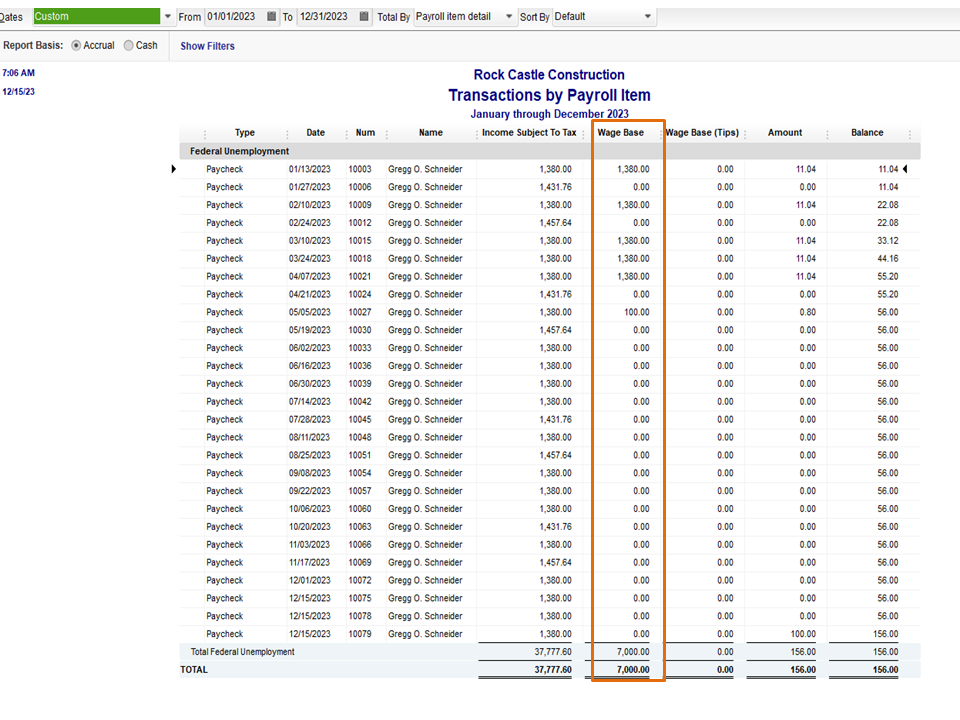The height and width of the screenshot is (720, 960).
Task: Grab the column resize handle before Type
Action: point(205,133)
